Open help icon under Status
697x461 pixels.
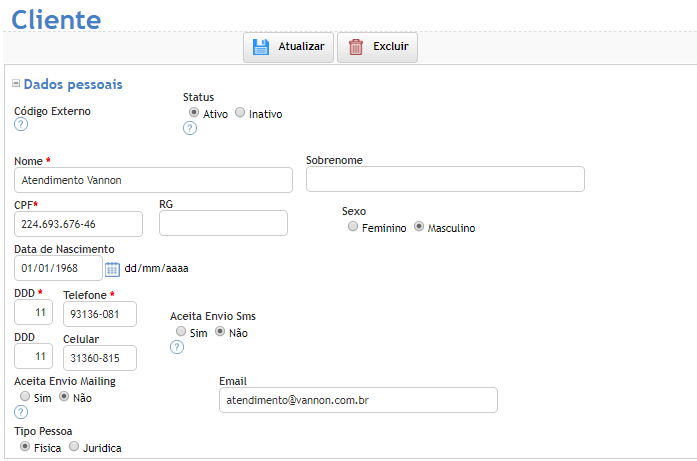[190, 128]
